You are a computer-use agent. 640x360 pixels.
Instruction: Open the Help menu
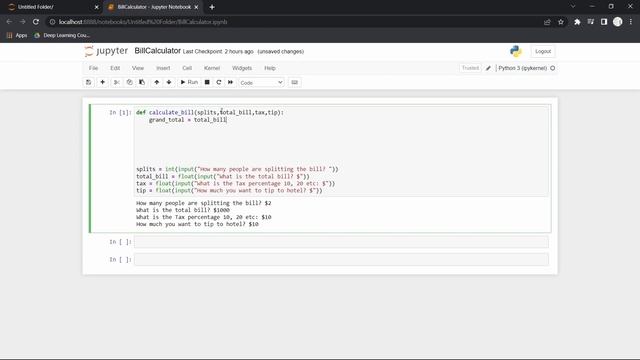tap(270, 68)
